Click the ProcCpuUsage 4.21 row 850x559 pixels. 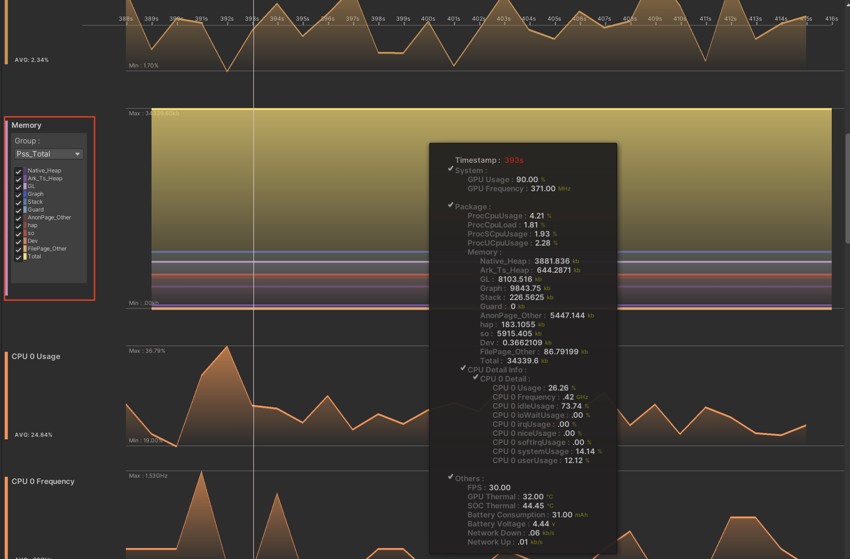[510, 216]
